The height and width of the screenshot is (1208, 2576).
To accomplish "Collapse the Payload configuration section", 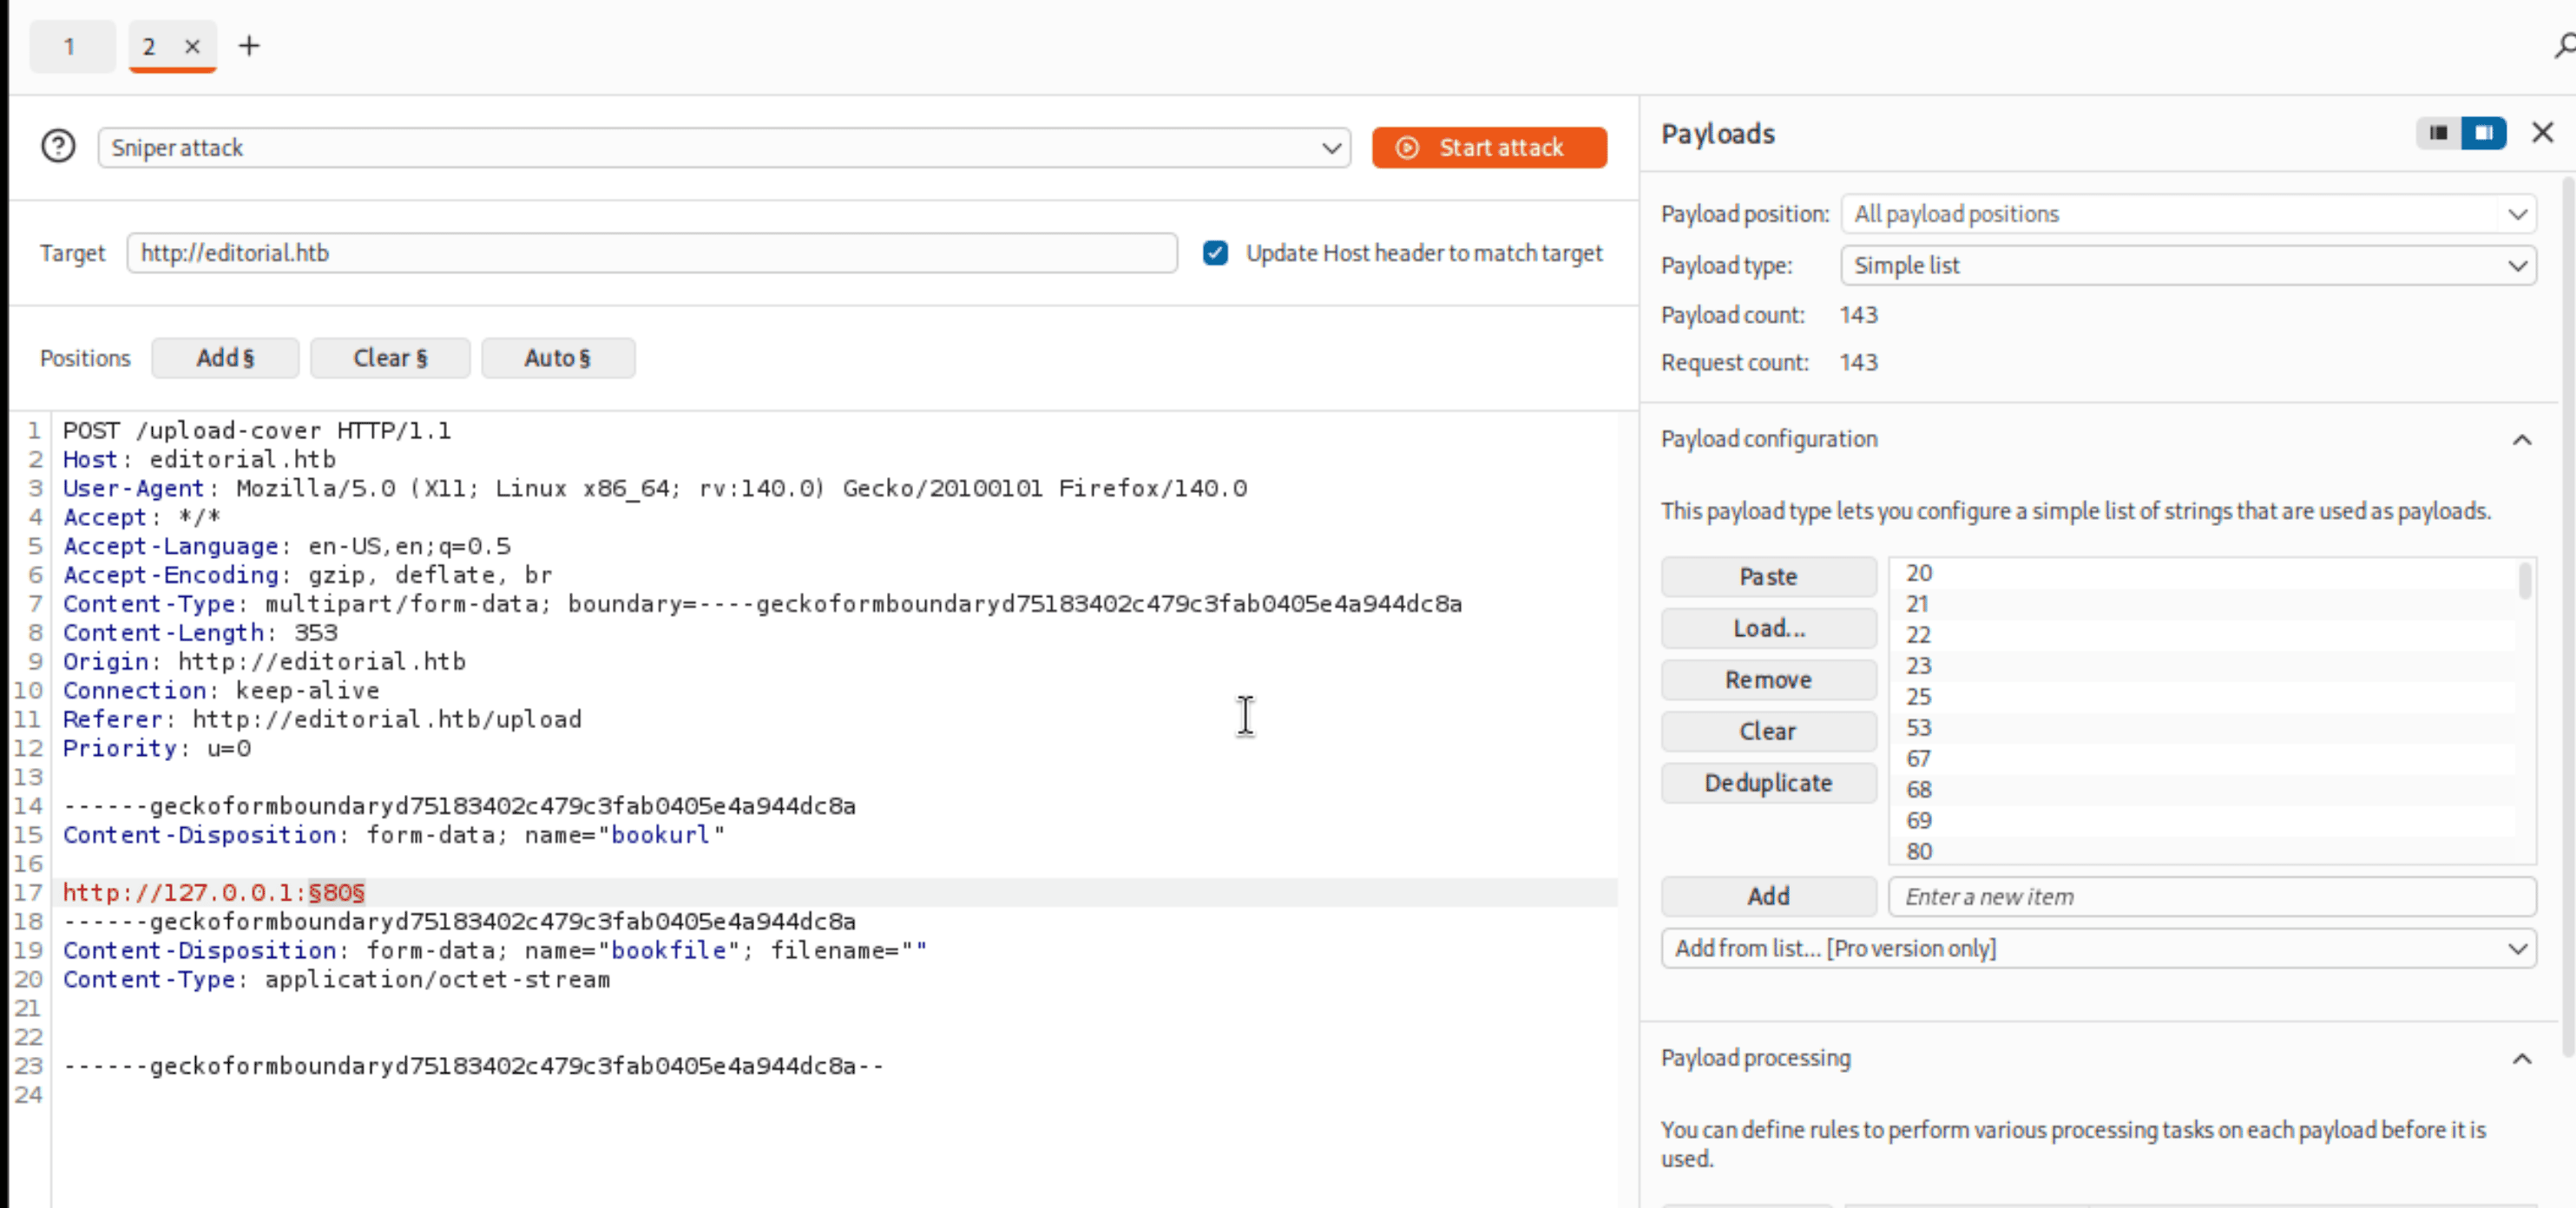I will [x=2521, y=440].
